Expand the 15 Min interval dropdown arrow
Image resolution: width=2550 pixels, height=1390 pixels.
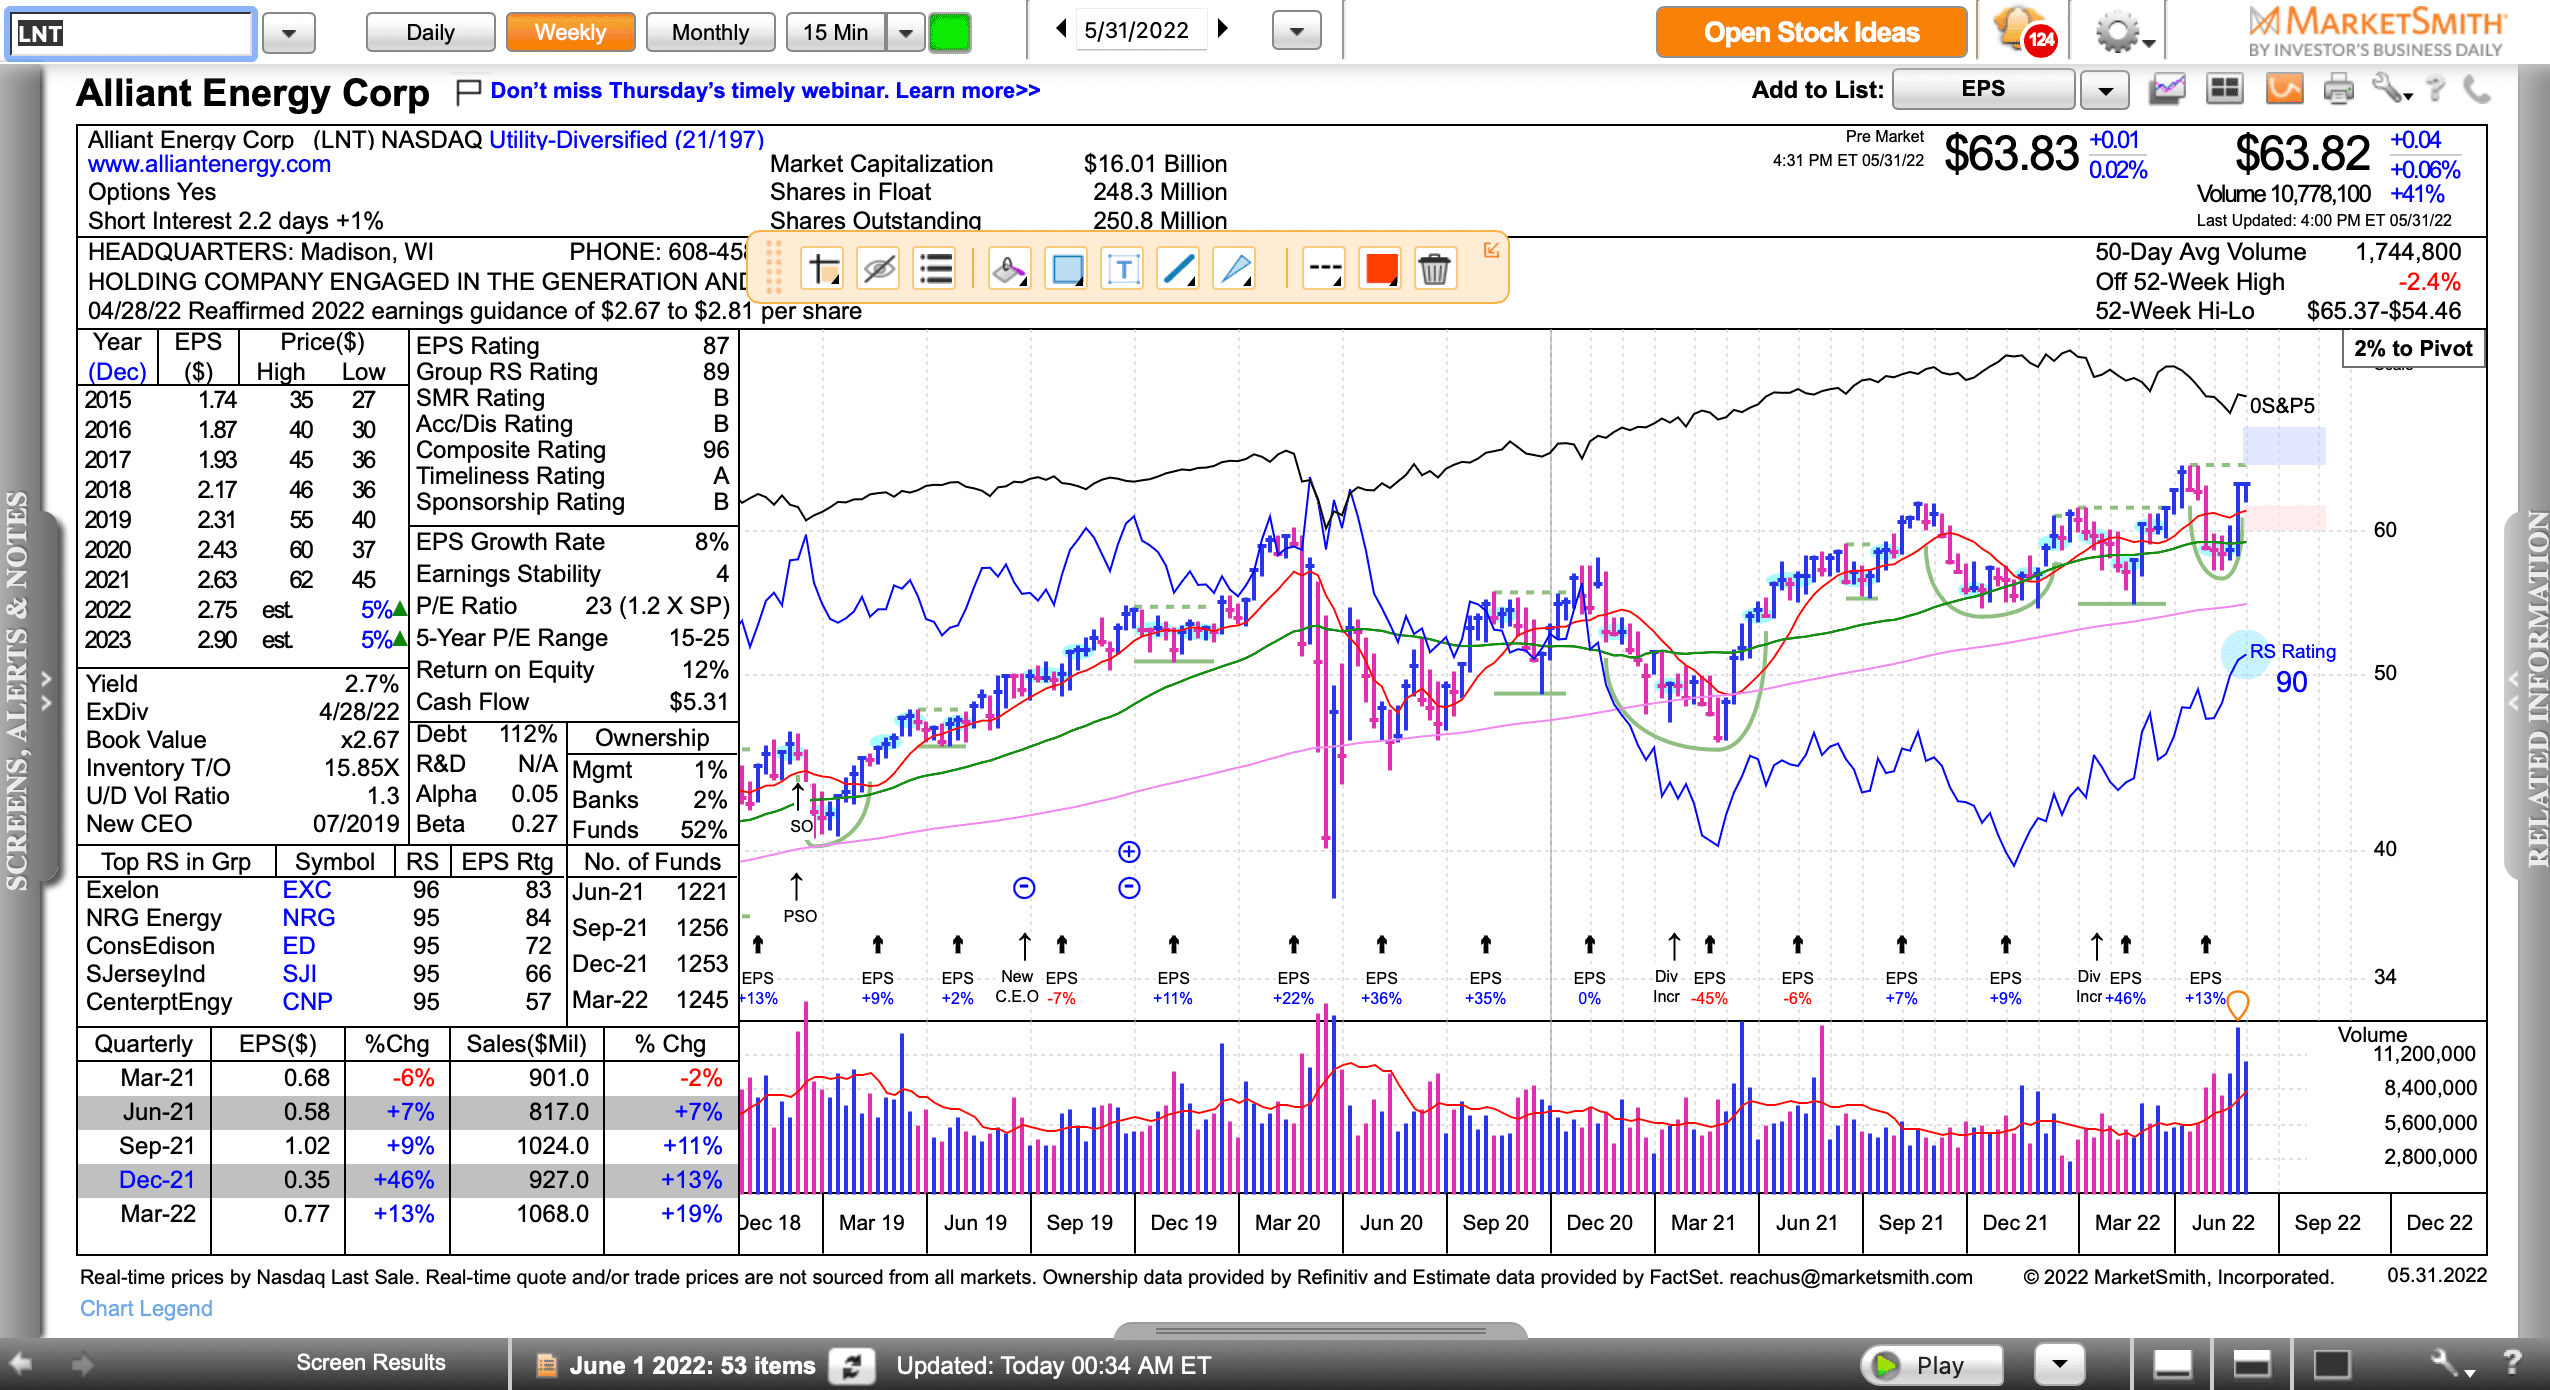click(x=905, y=32)
